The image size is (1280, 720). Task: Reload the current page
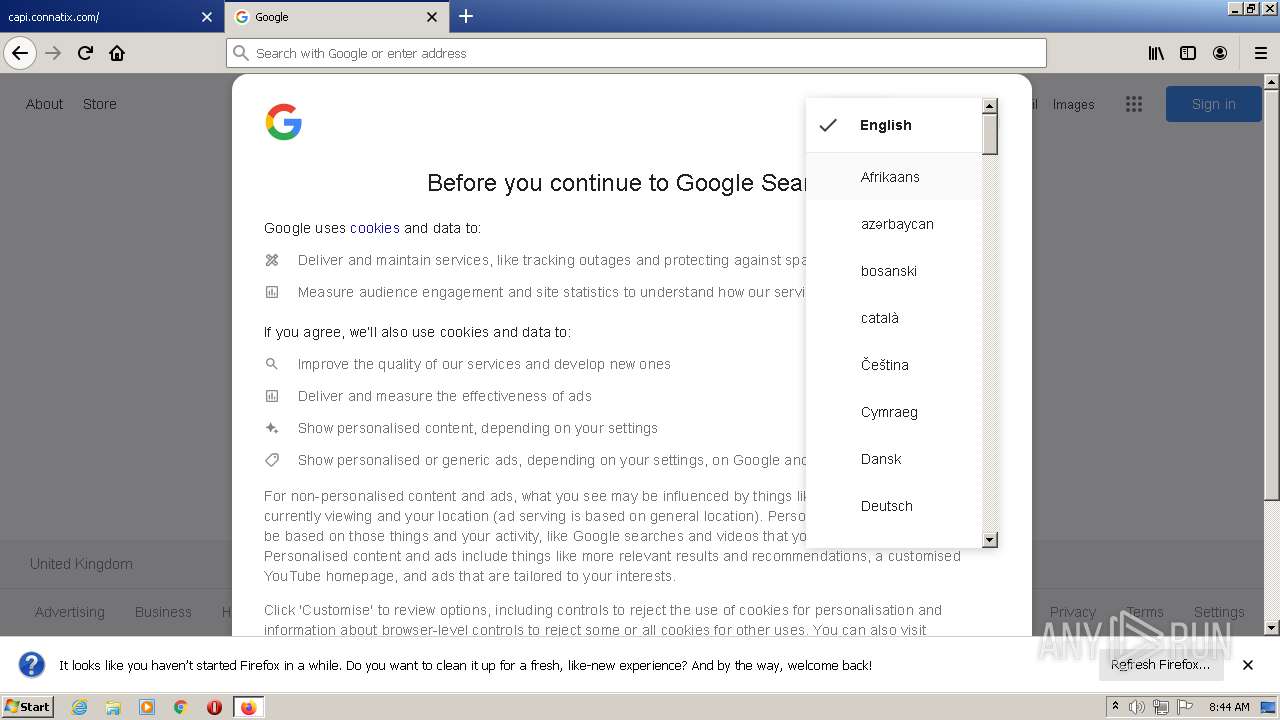85,53
